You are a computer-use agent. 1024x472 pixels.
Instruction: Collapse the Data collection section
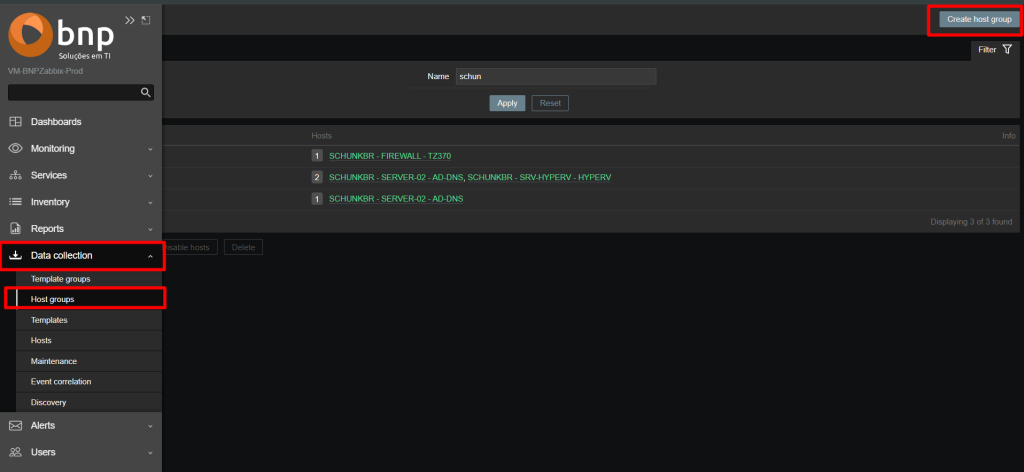coord(150,256)
